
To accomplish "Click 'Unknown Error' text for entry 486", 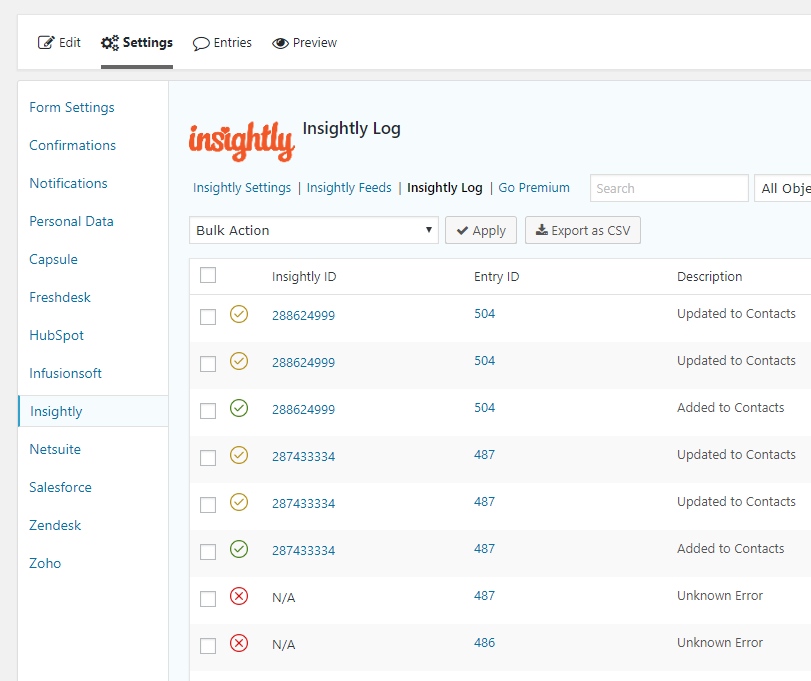I will pyautogui.click(x=720, y=643).
